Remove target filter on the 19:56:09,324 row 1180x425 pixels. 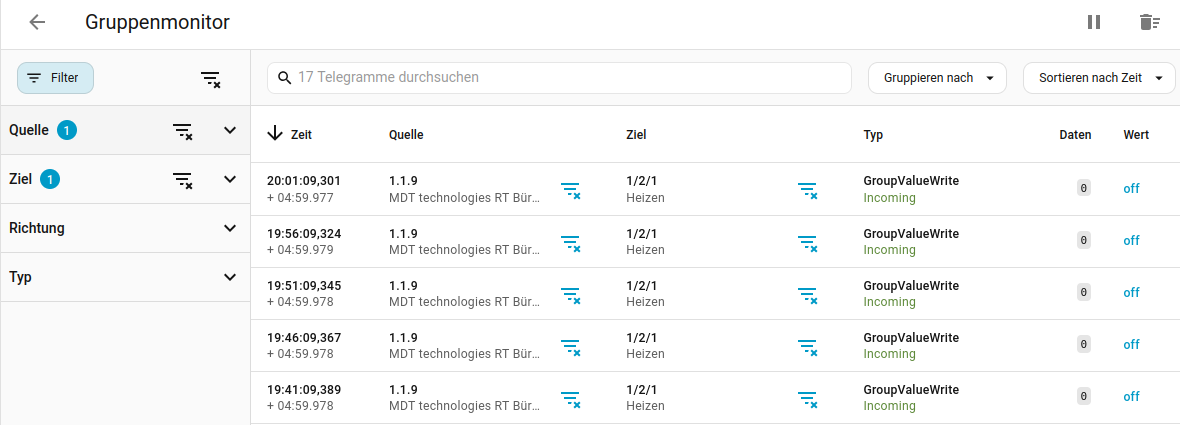tap(807, 241)
